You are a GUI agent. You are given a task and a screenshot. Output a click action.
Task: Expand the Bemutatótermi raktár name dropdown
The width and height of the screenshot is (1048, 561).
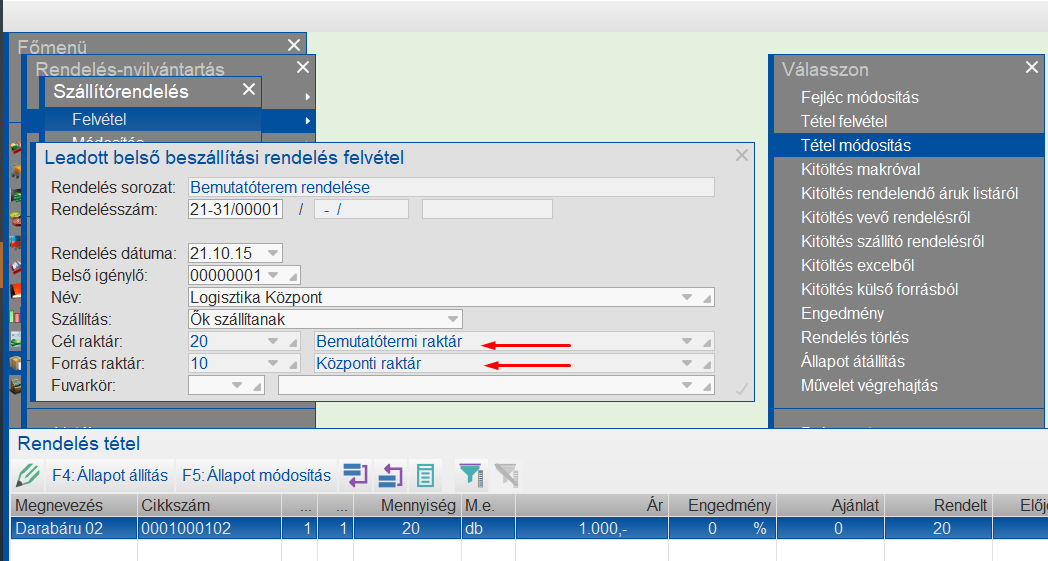click(x=686, y=342)
